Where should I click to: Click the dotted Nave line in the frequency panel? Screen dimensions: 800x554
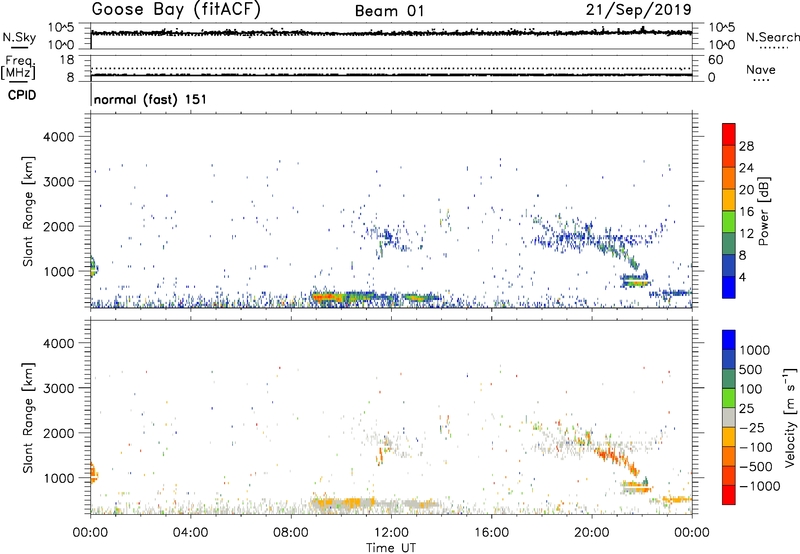tap(391, 68)
